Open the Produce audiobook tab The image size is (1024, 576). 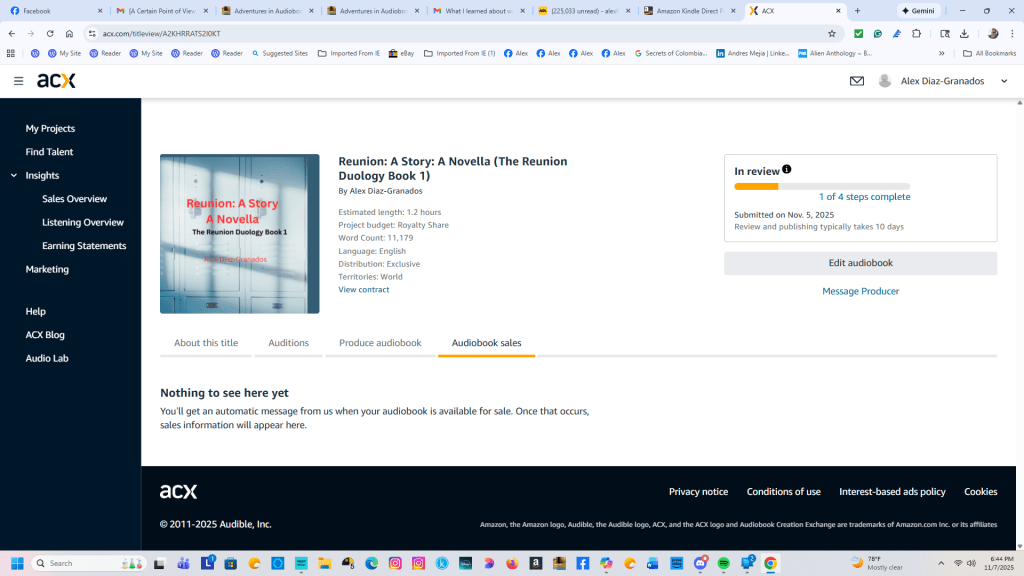click(x=380, y=343)
